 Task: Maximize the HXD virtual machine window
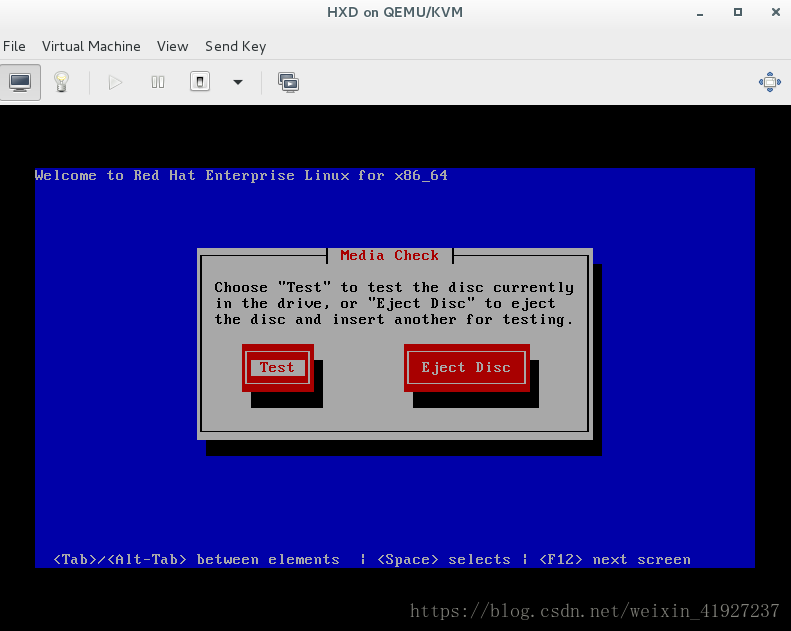tap(738, 12)
